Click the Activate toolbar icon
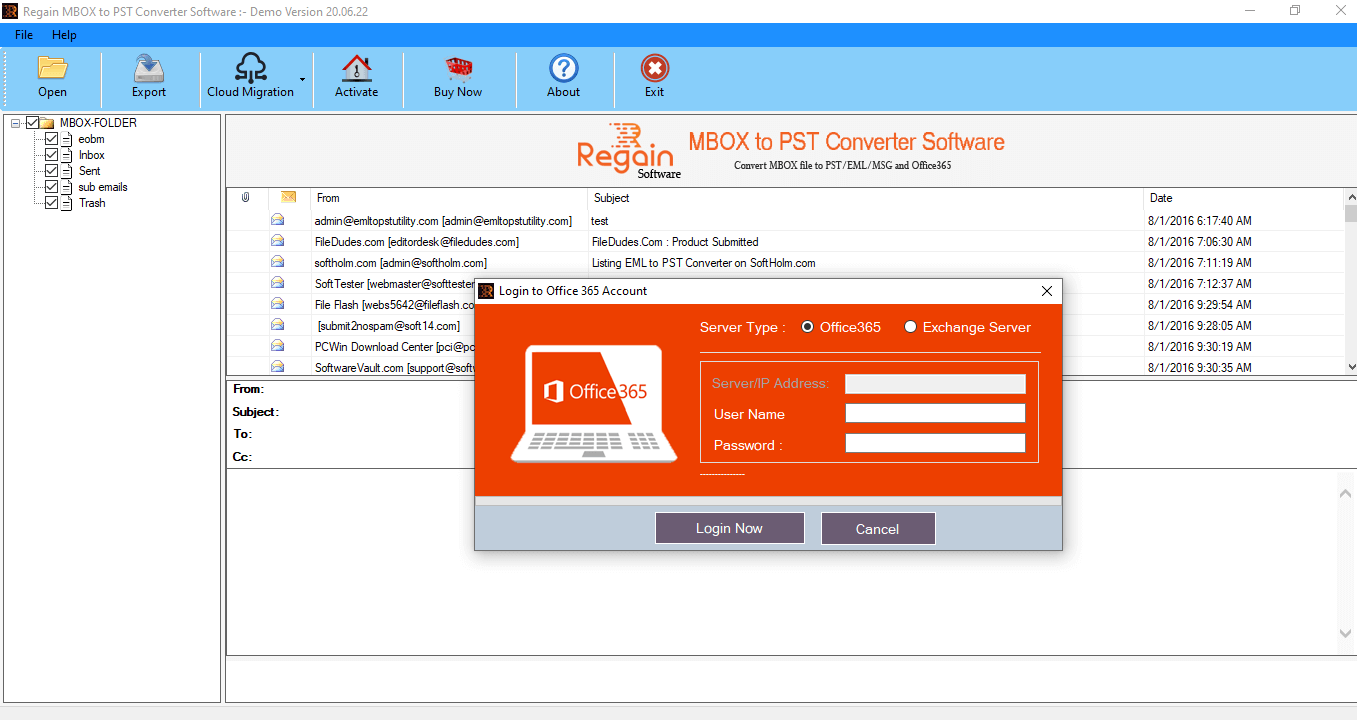Image resolution: width=1357 pixels, height=720 pixels. 356,68
